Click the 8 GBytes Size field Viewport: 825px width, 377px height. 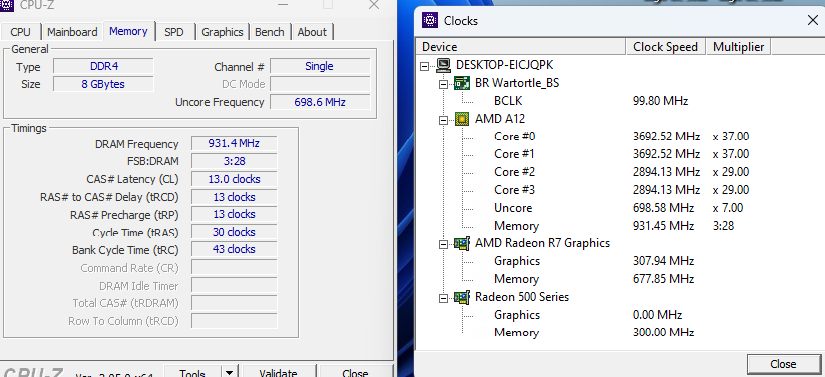point(104,84)
